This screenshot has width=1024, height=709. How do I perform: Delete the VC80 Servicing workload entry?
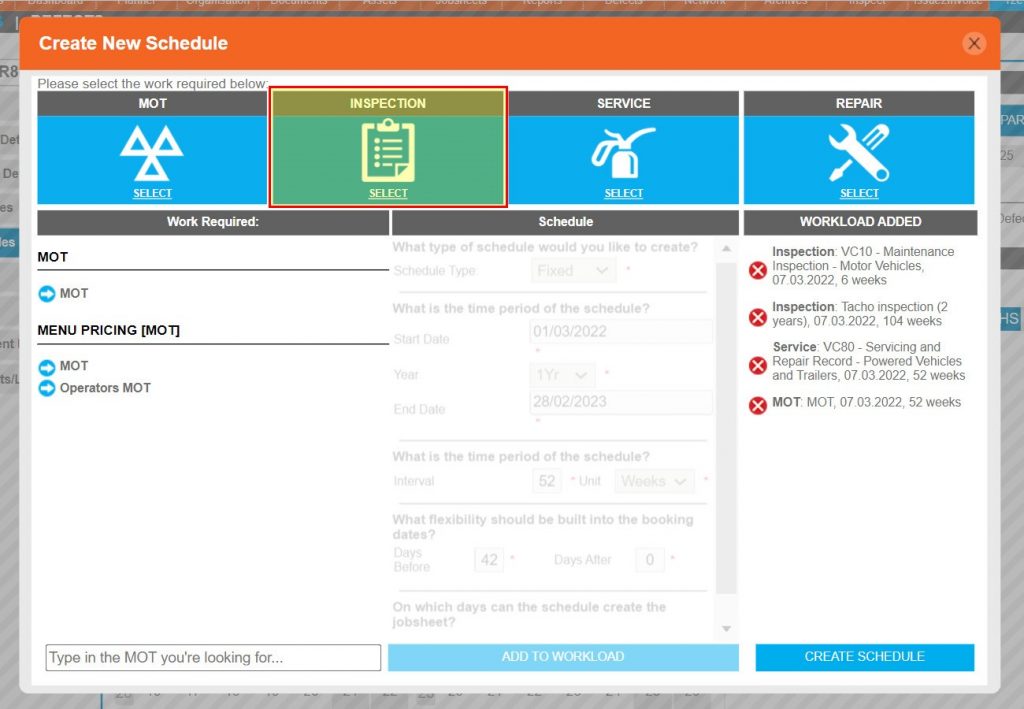pyautogui.click(x=757, y=366)
